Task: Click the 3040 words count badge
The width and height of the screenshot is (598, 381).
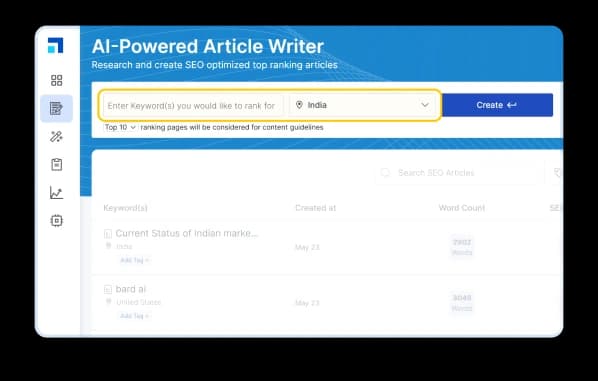Action: [462, 302]
